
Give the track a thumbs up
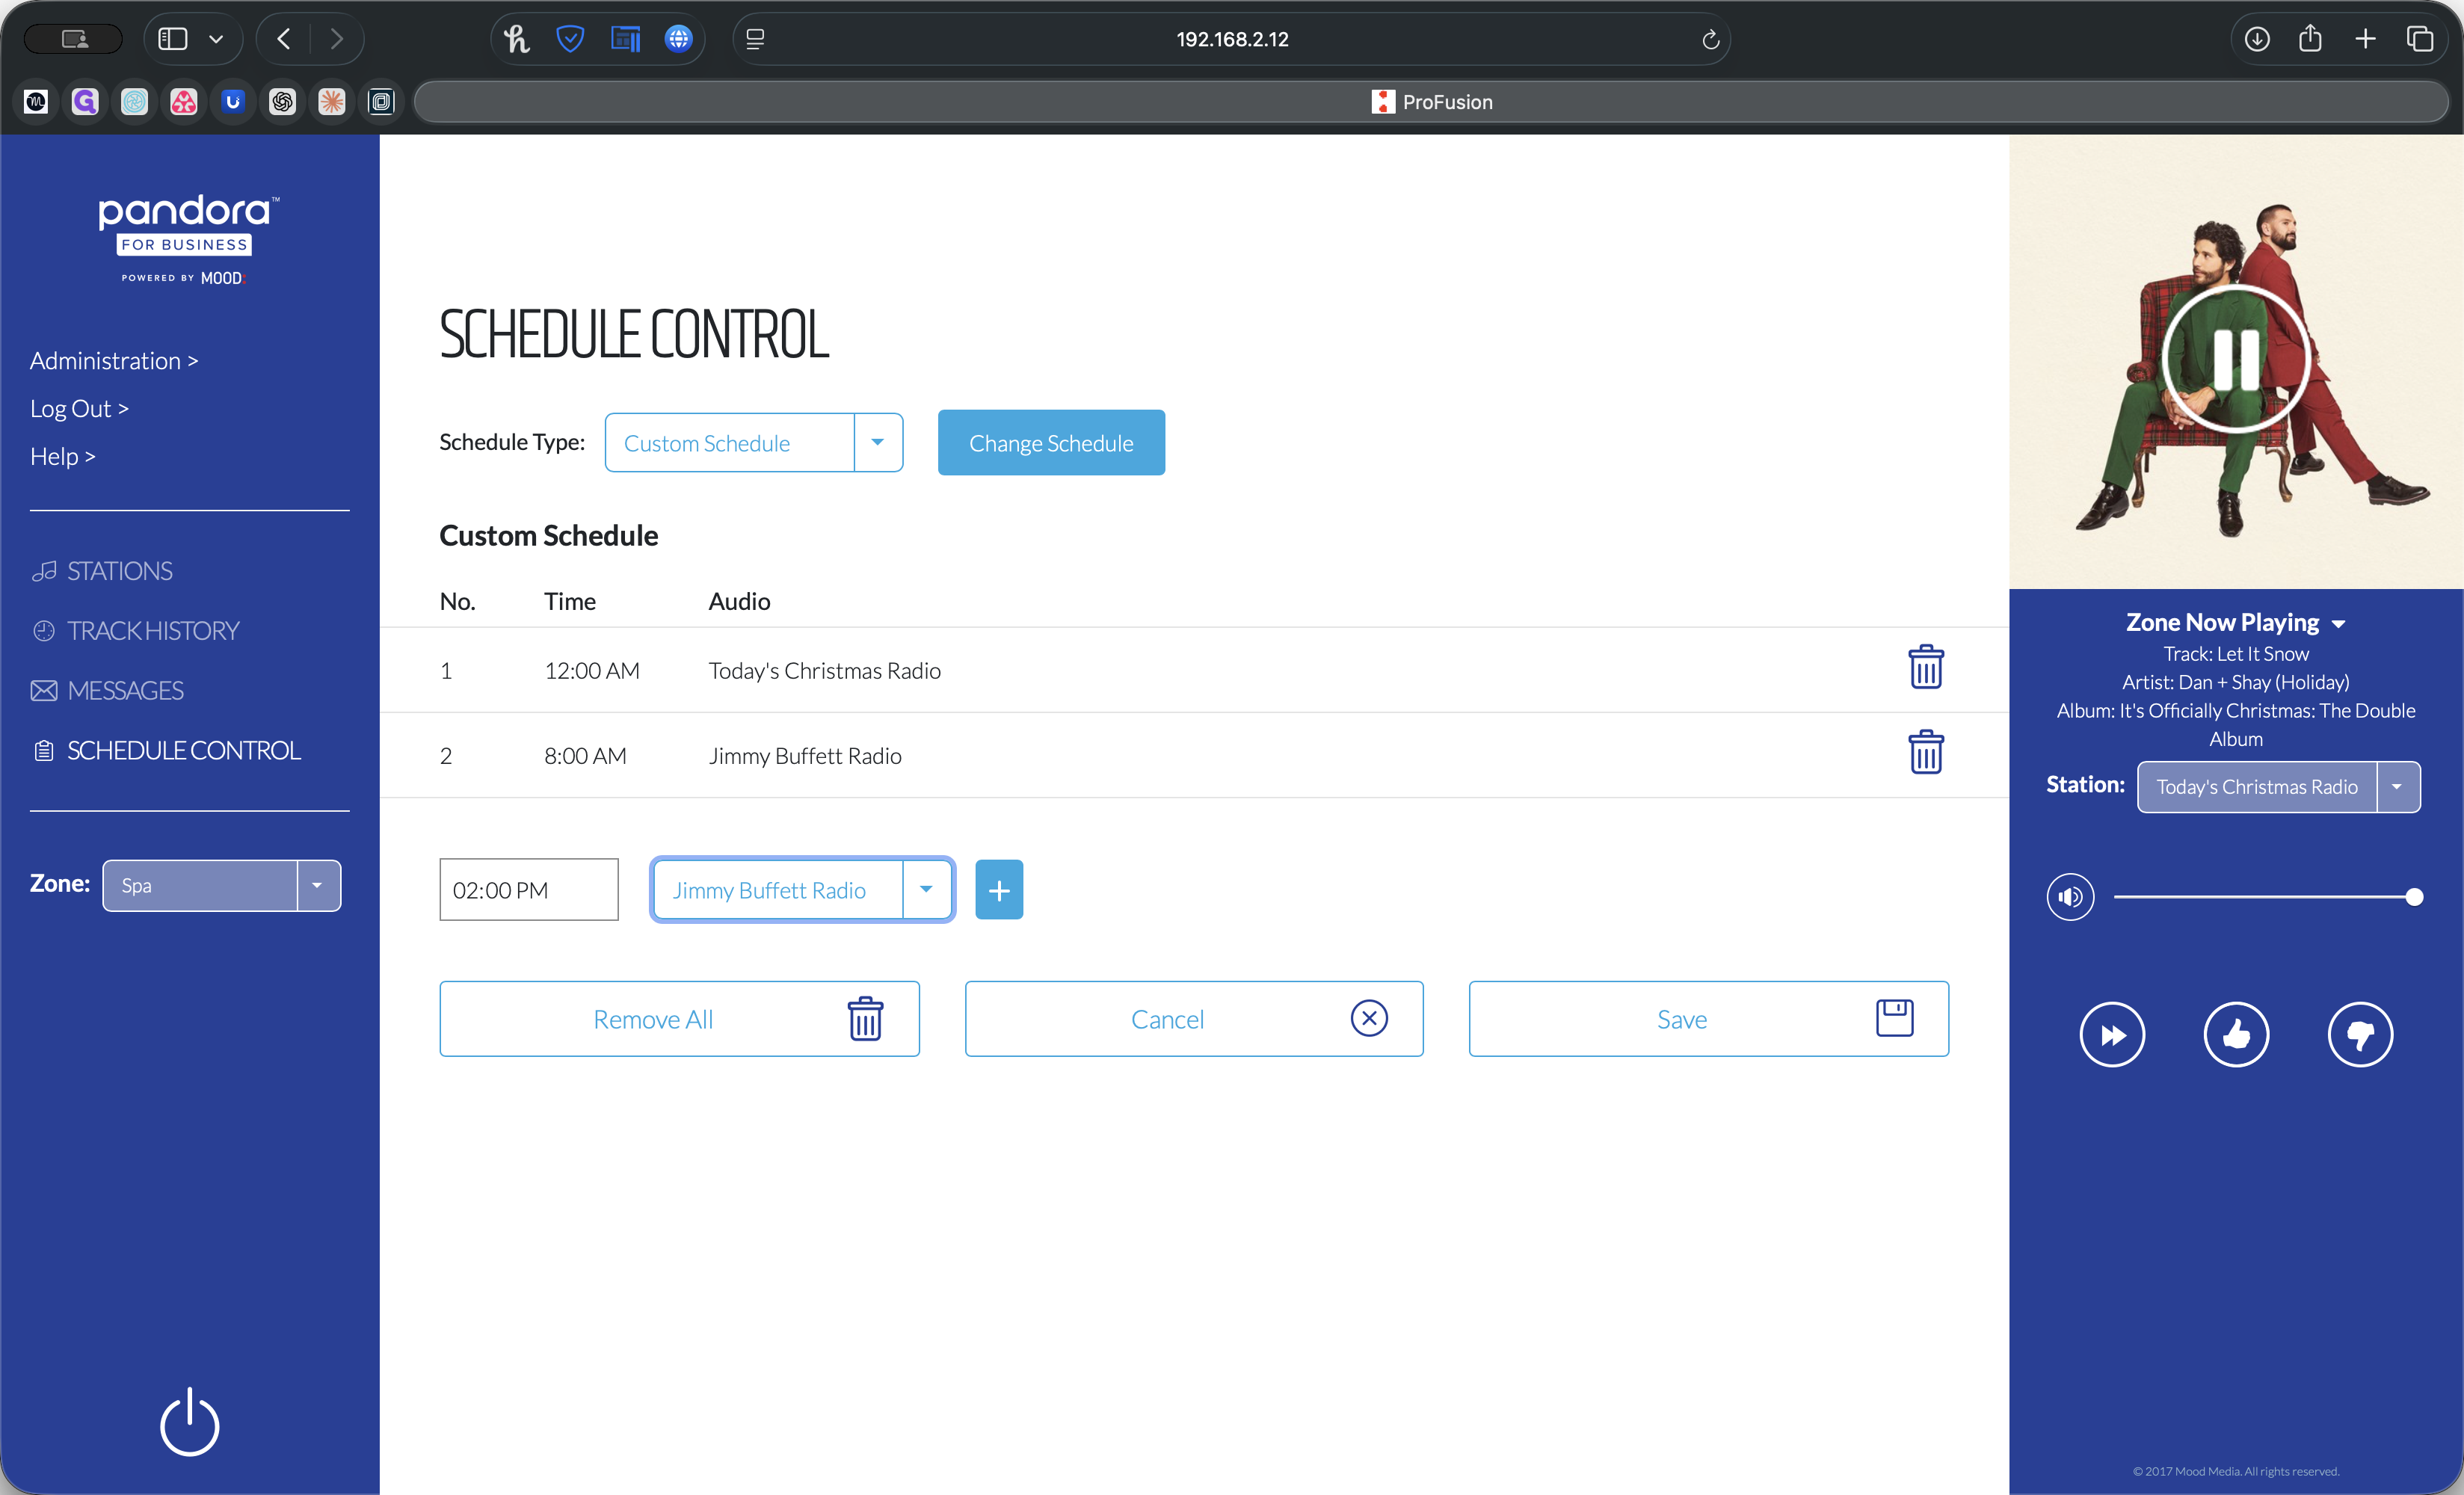pyautogui.click(x=2236, y=1034)
